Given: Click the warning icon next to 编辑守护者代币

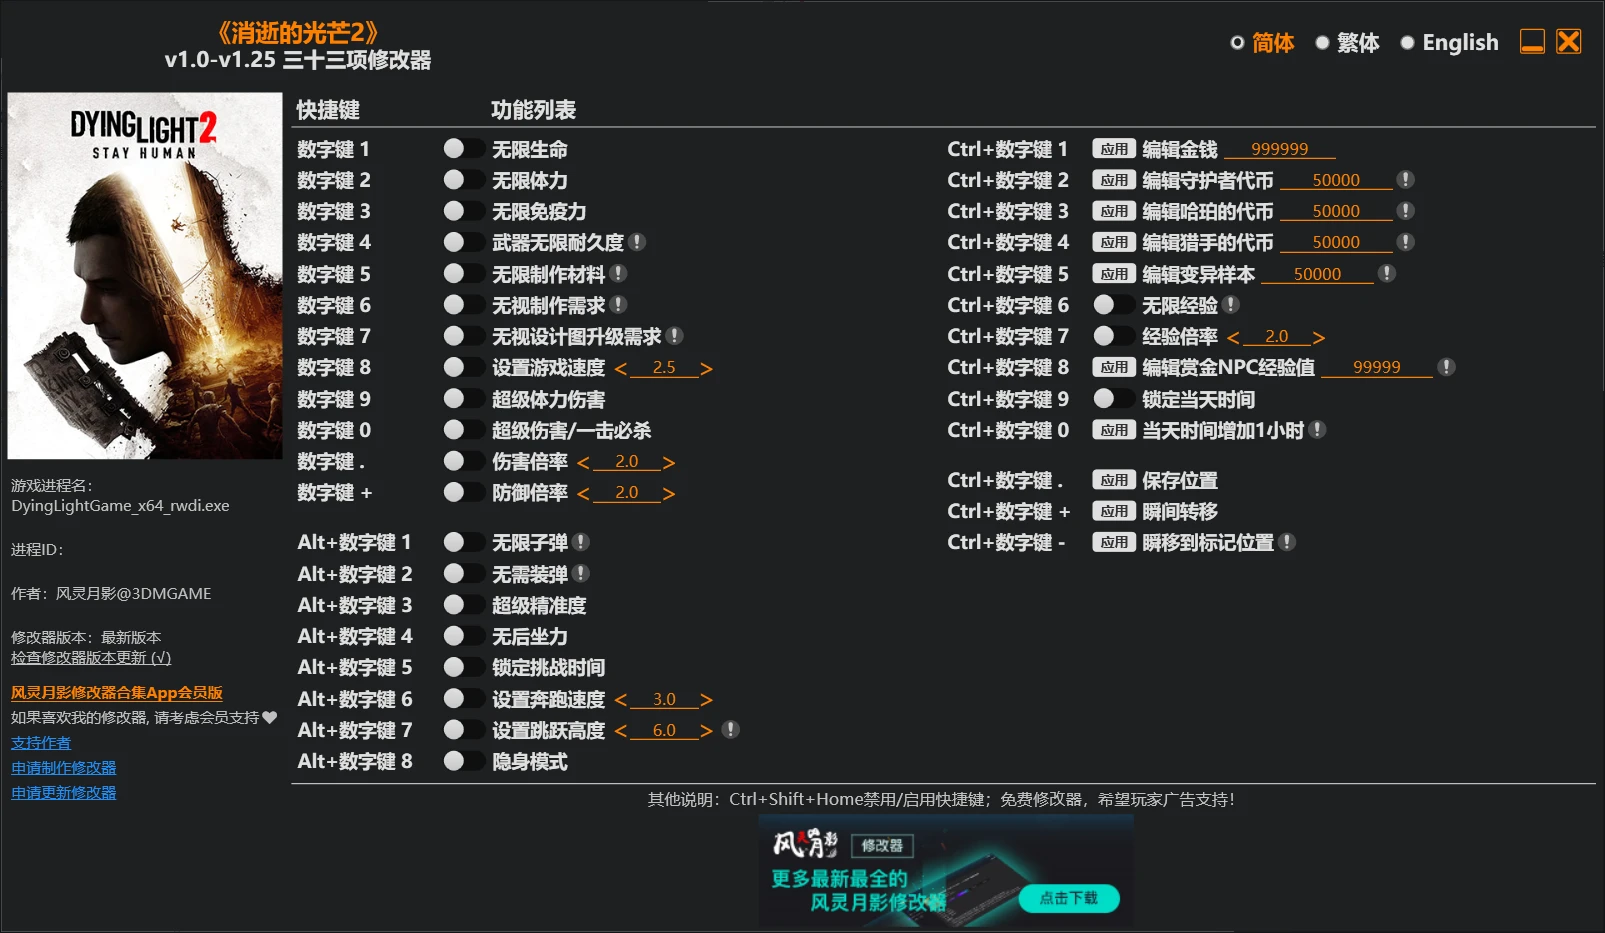Looking at the screenshot, I should pyautogui.click(x=1406, y=180).
